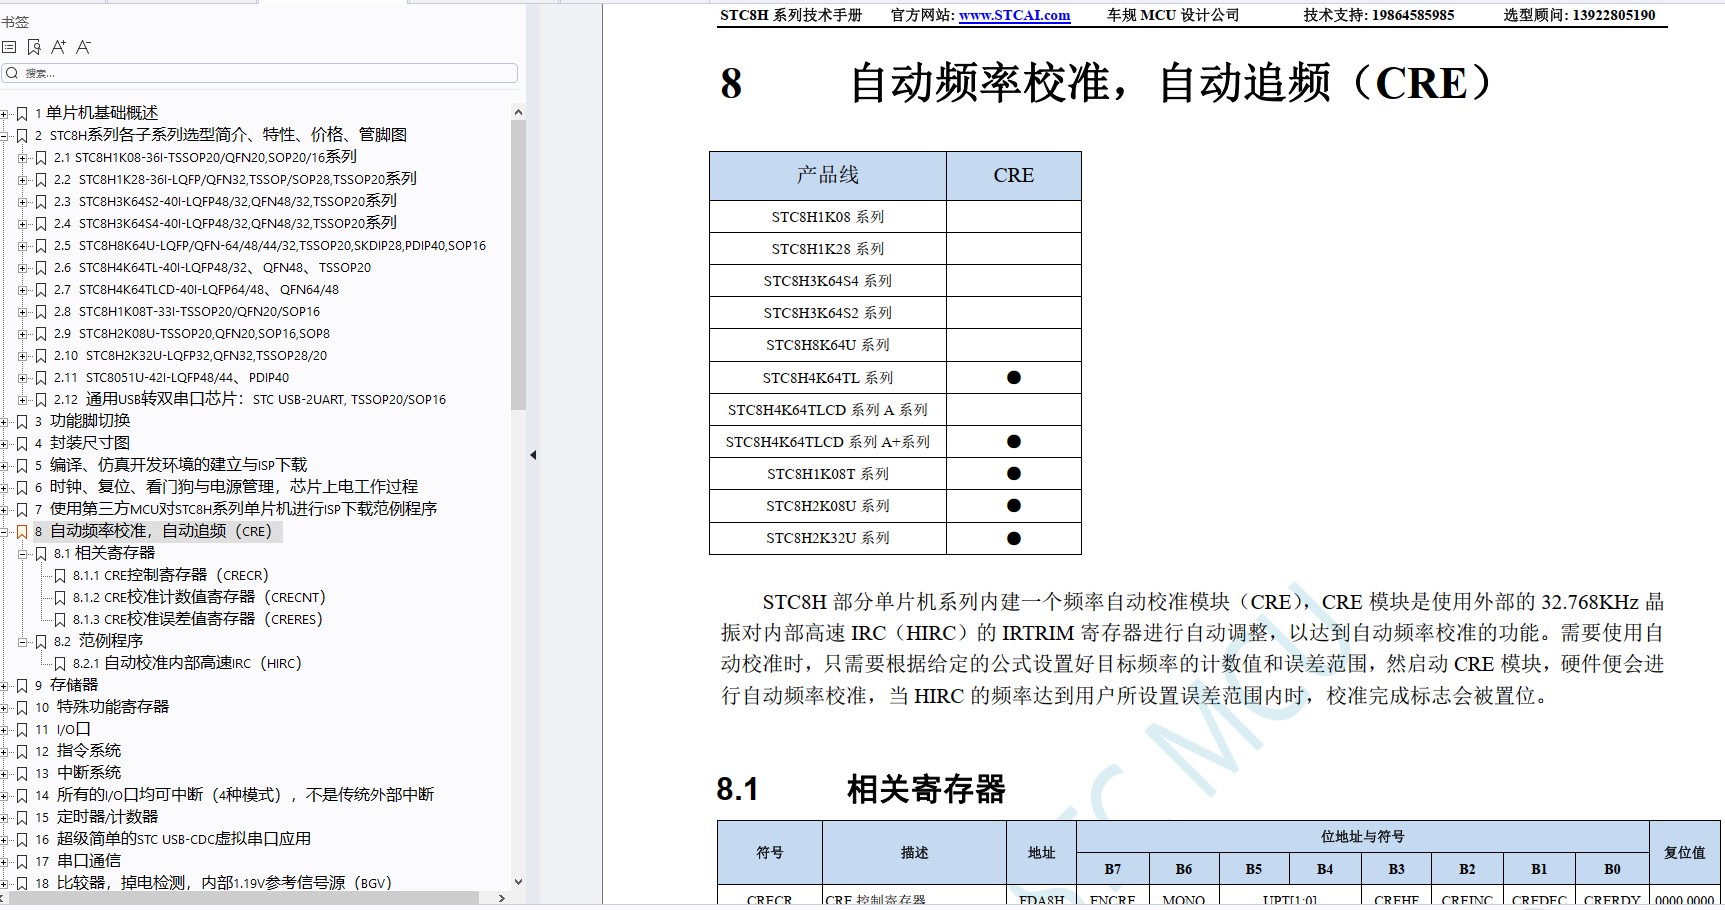Click the locate current bookmark icon
Screen dimensions: 1725x910
[x=34, y=47]
